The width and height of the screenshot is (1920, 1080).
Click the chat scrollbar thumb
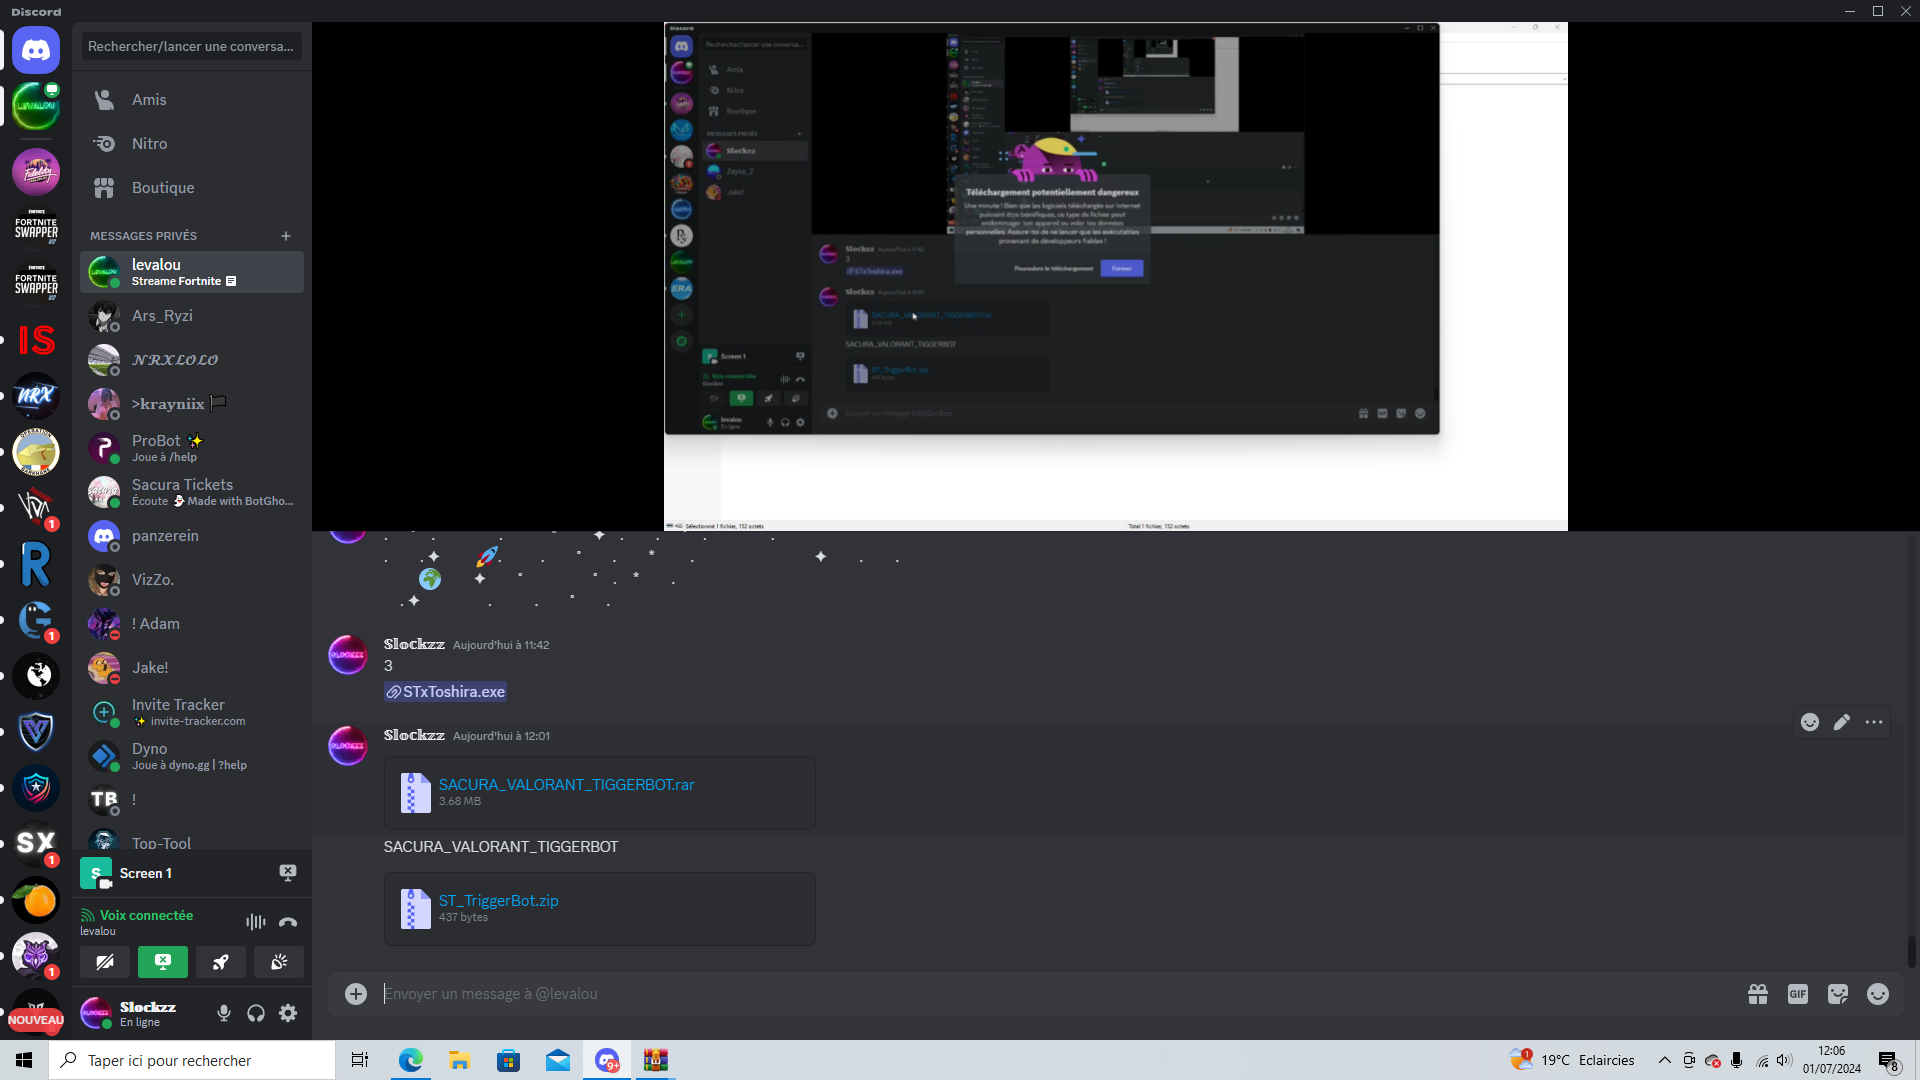[x=1912, y=952]
